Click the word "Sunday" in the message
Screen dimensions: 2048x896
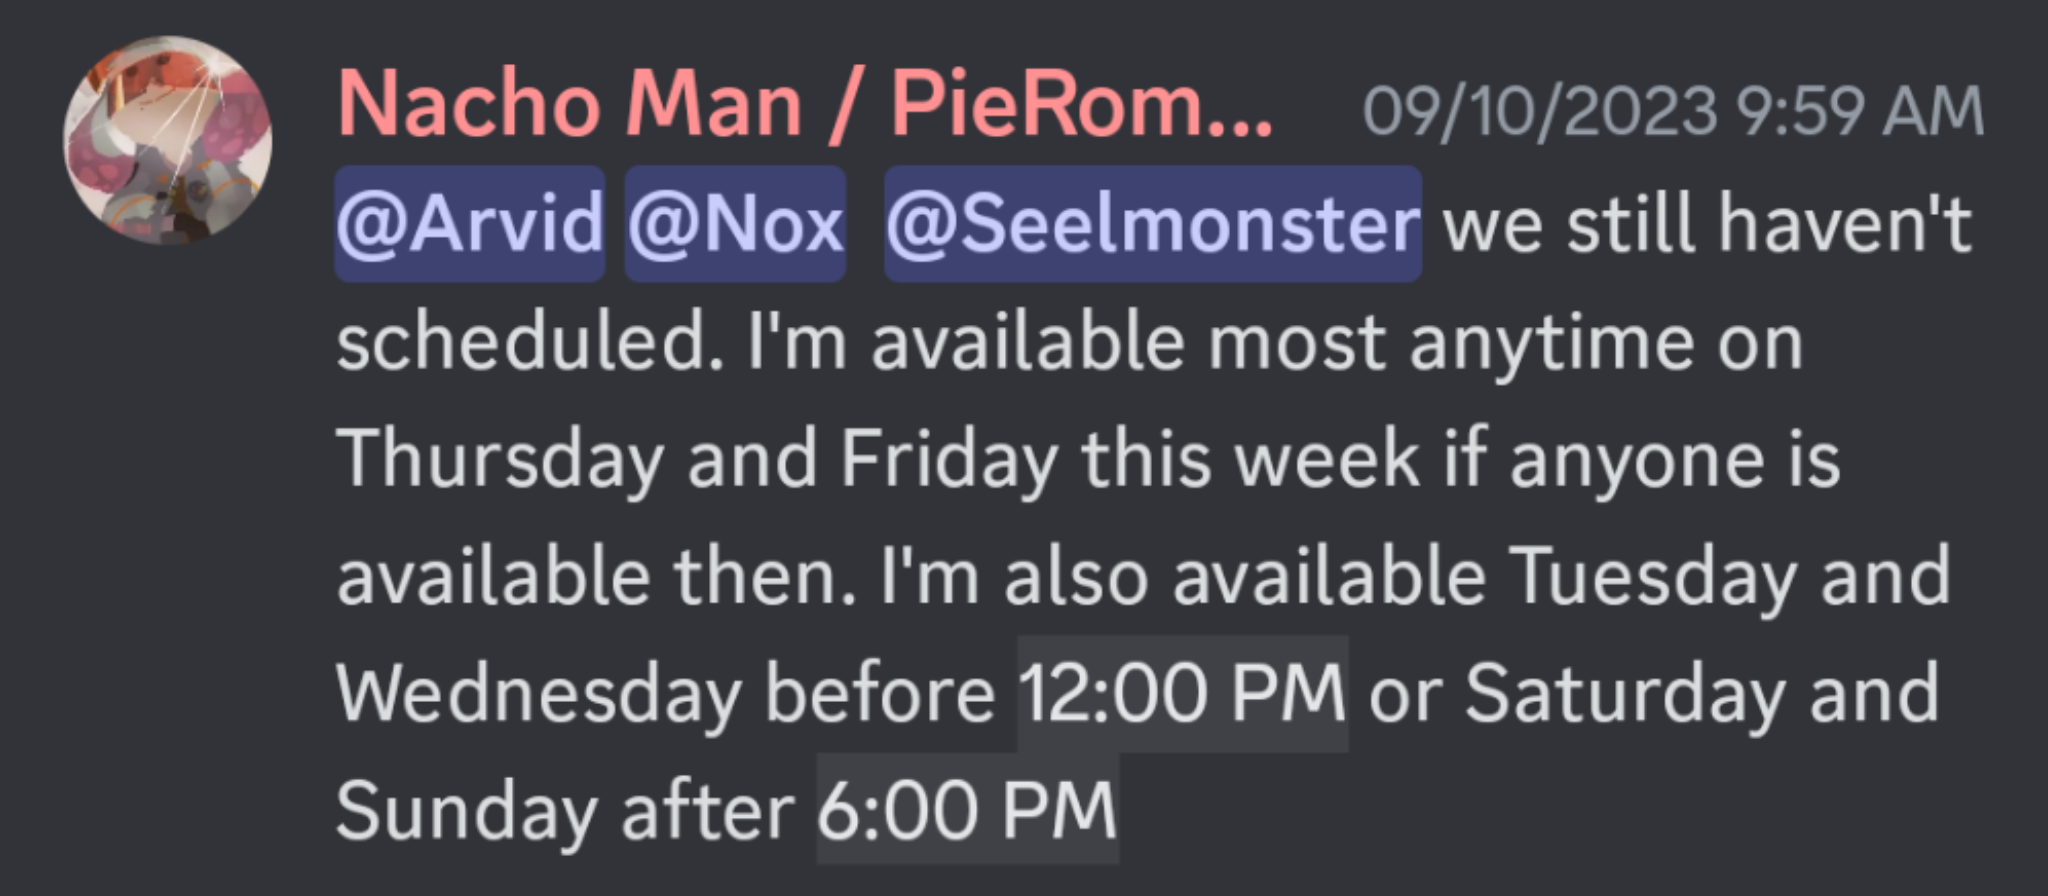tap(466, 809)
